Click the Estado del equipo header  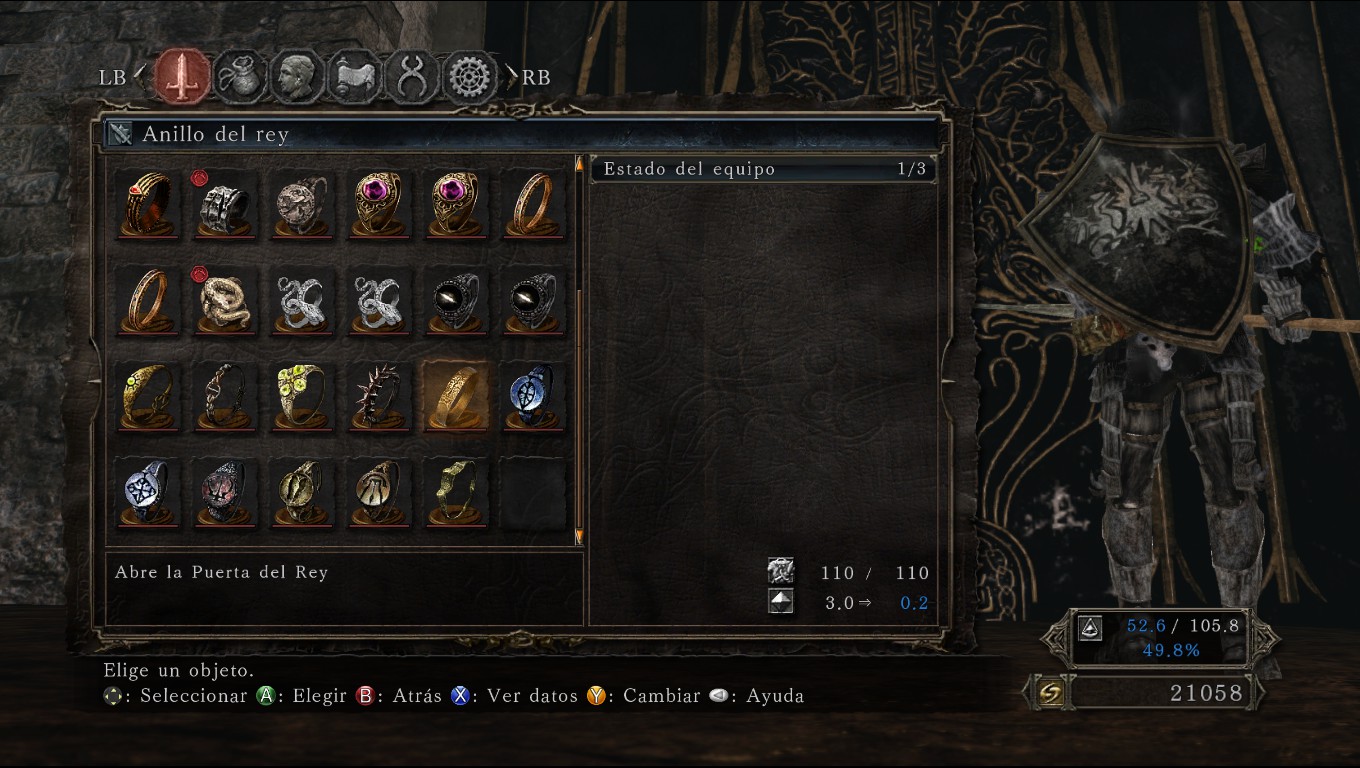click(763, 169)
